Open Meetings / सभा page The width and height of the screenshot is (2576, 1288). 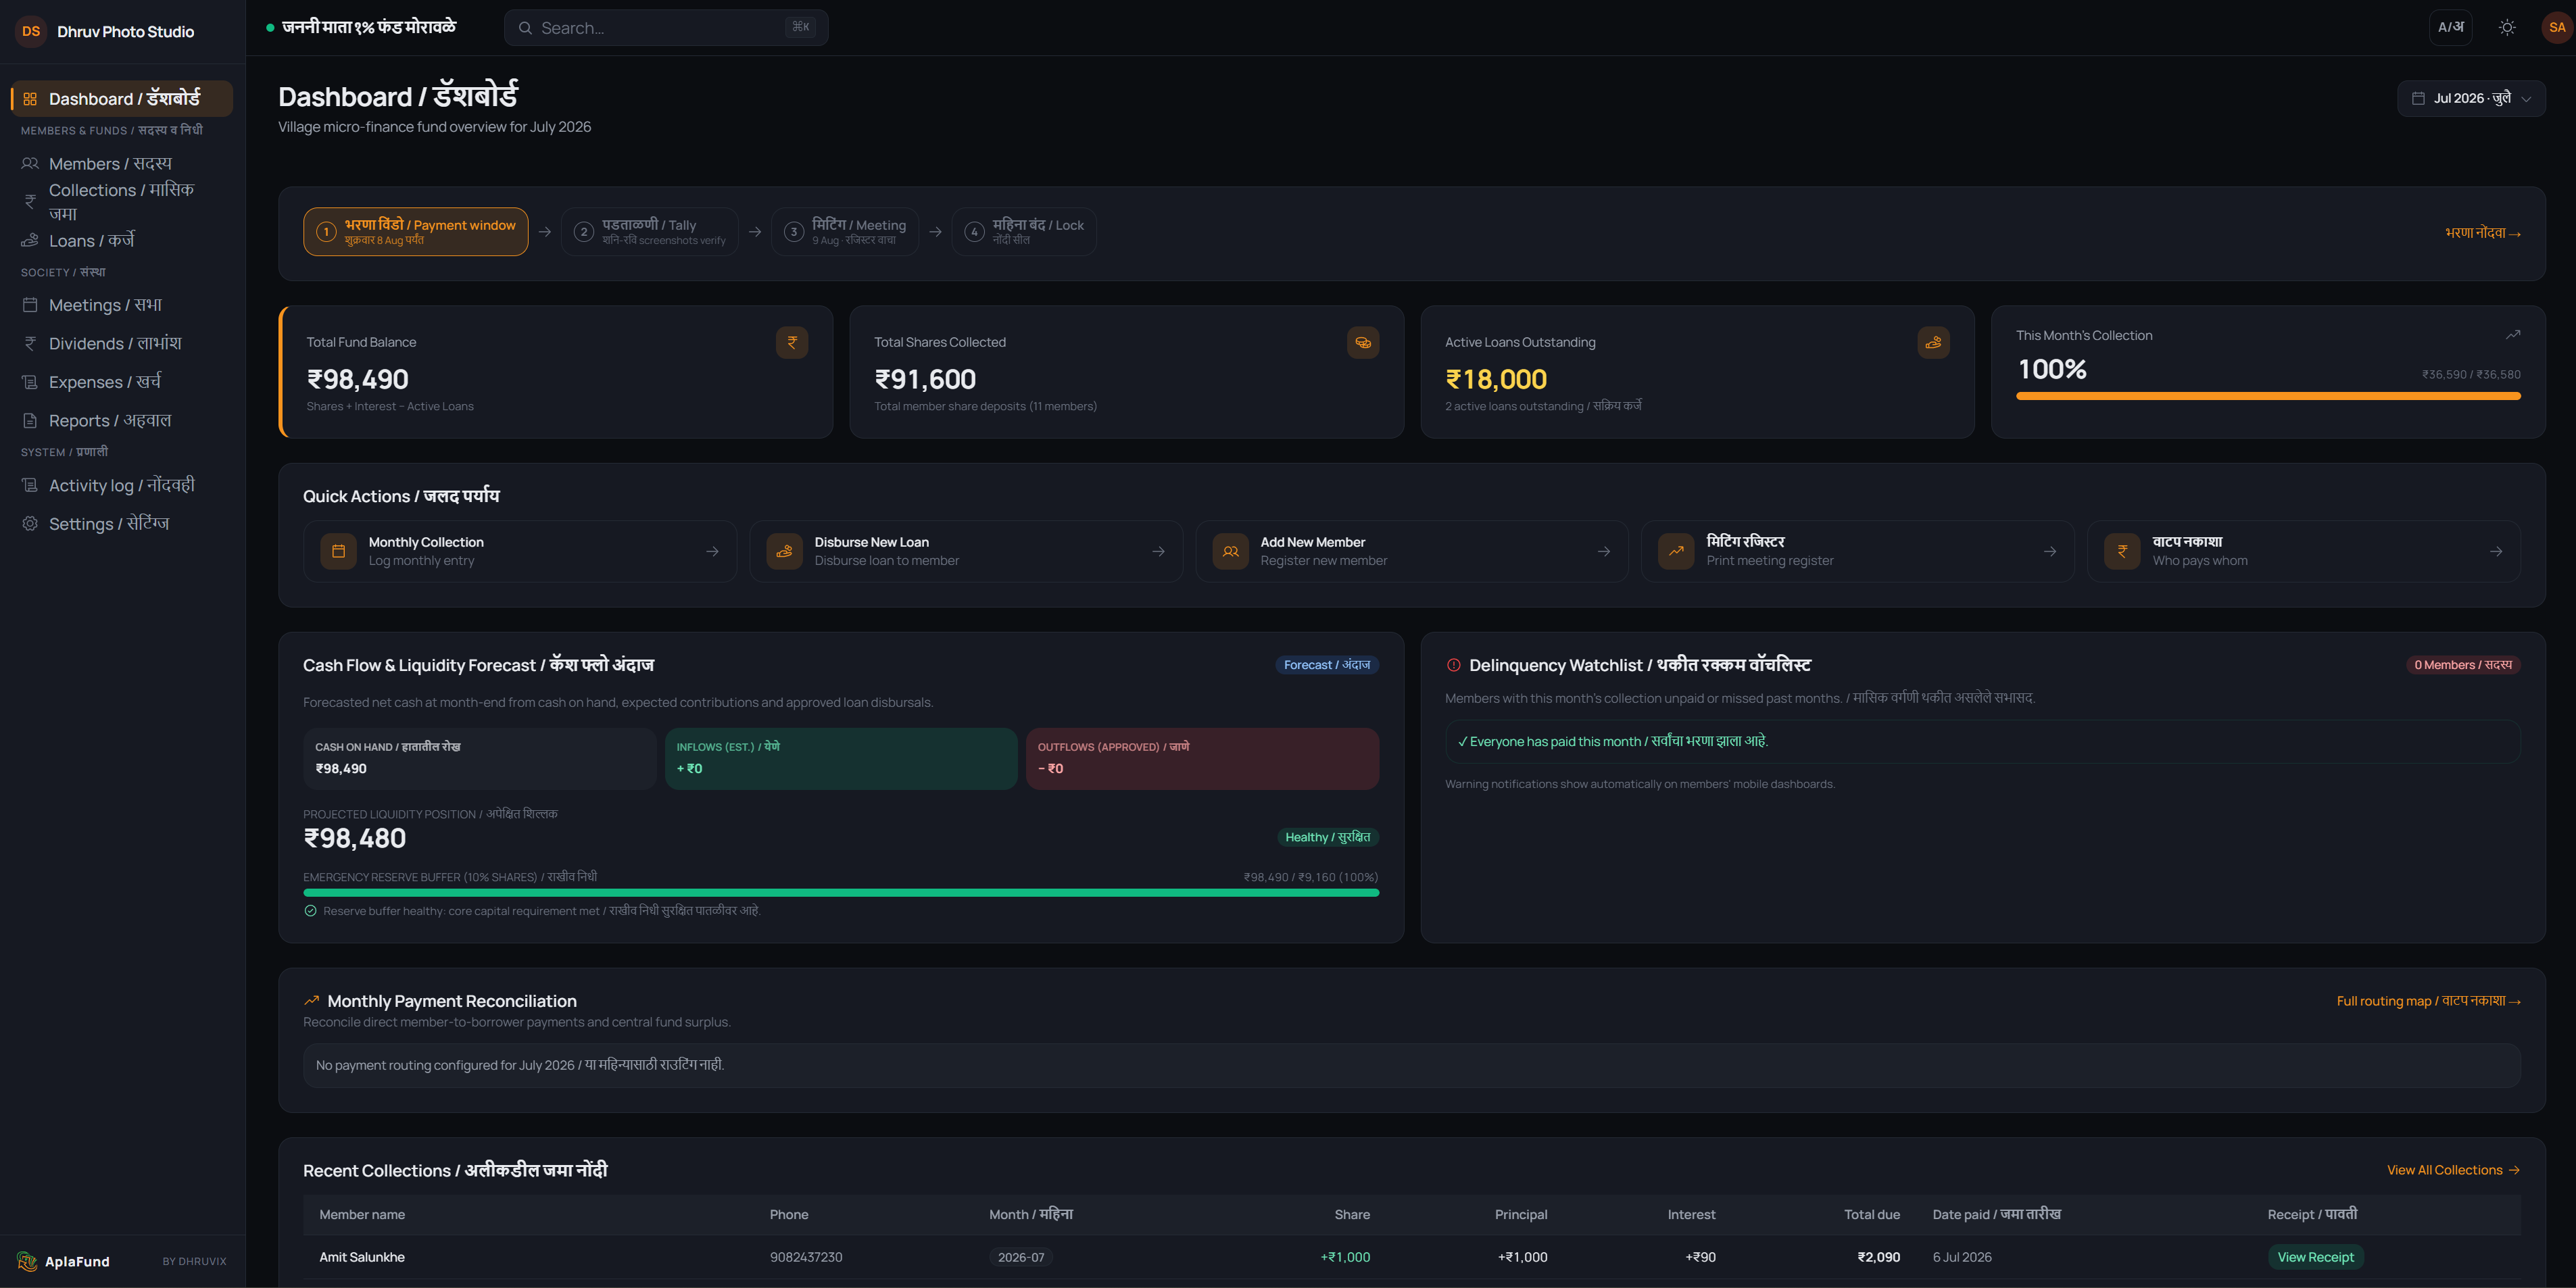(x=122, y=305)
